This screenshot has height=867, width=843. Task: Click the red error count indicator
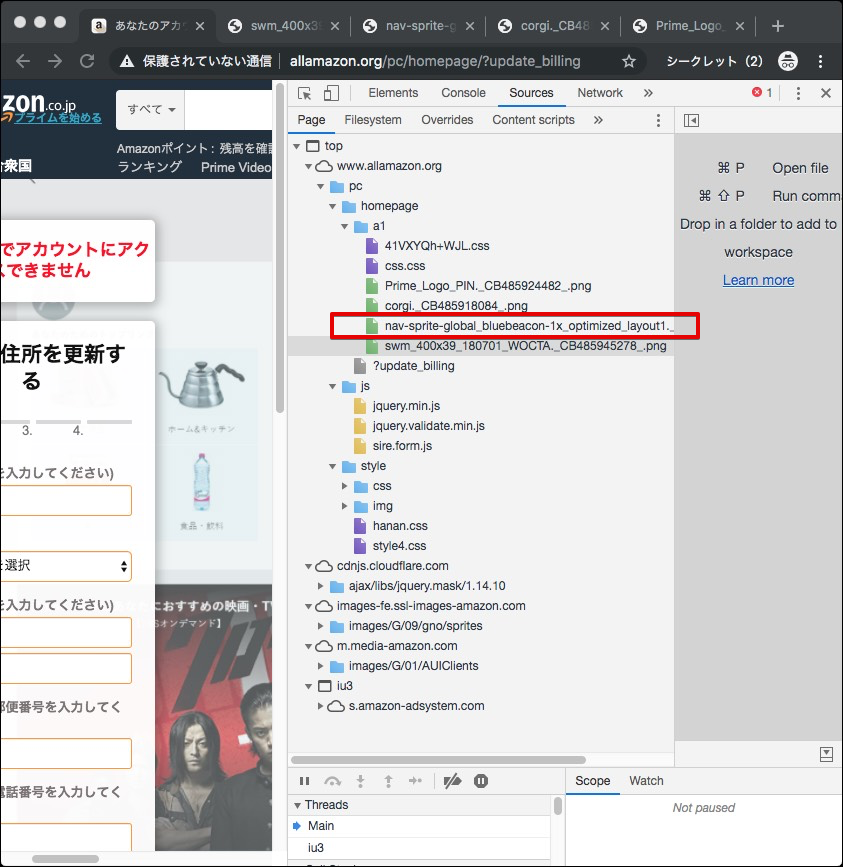point(762,93)
